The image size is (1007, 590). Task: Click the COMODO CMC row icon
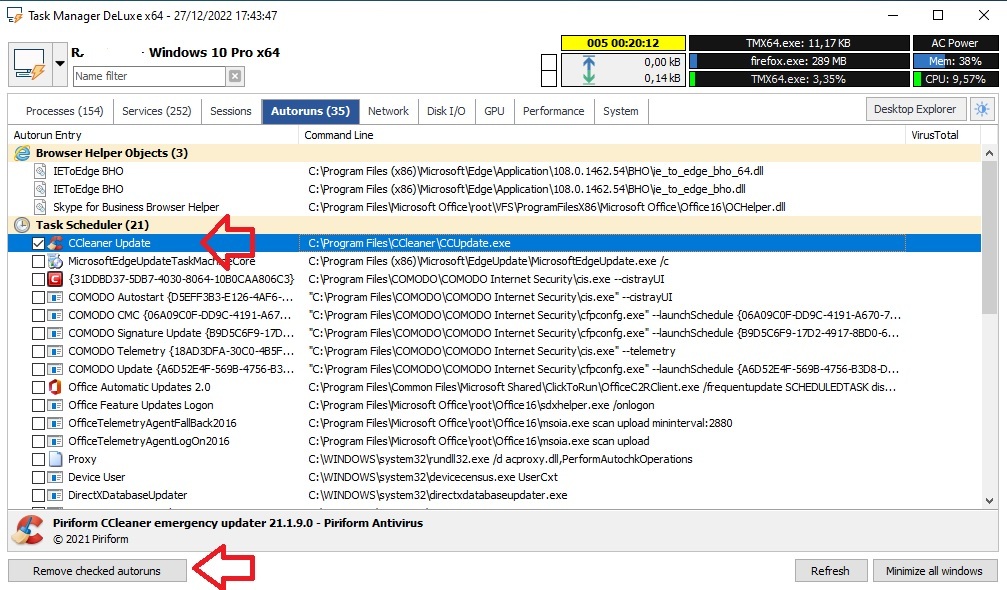pyautogui.click(x=55, y=315)
